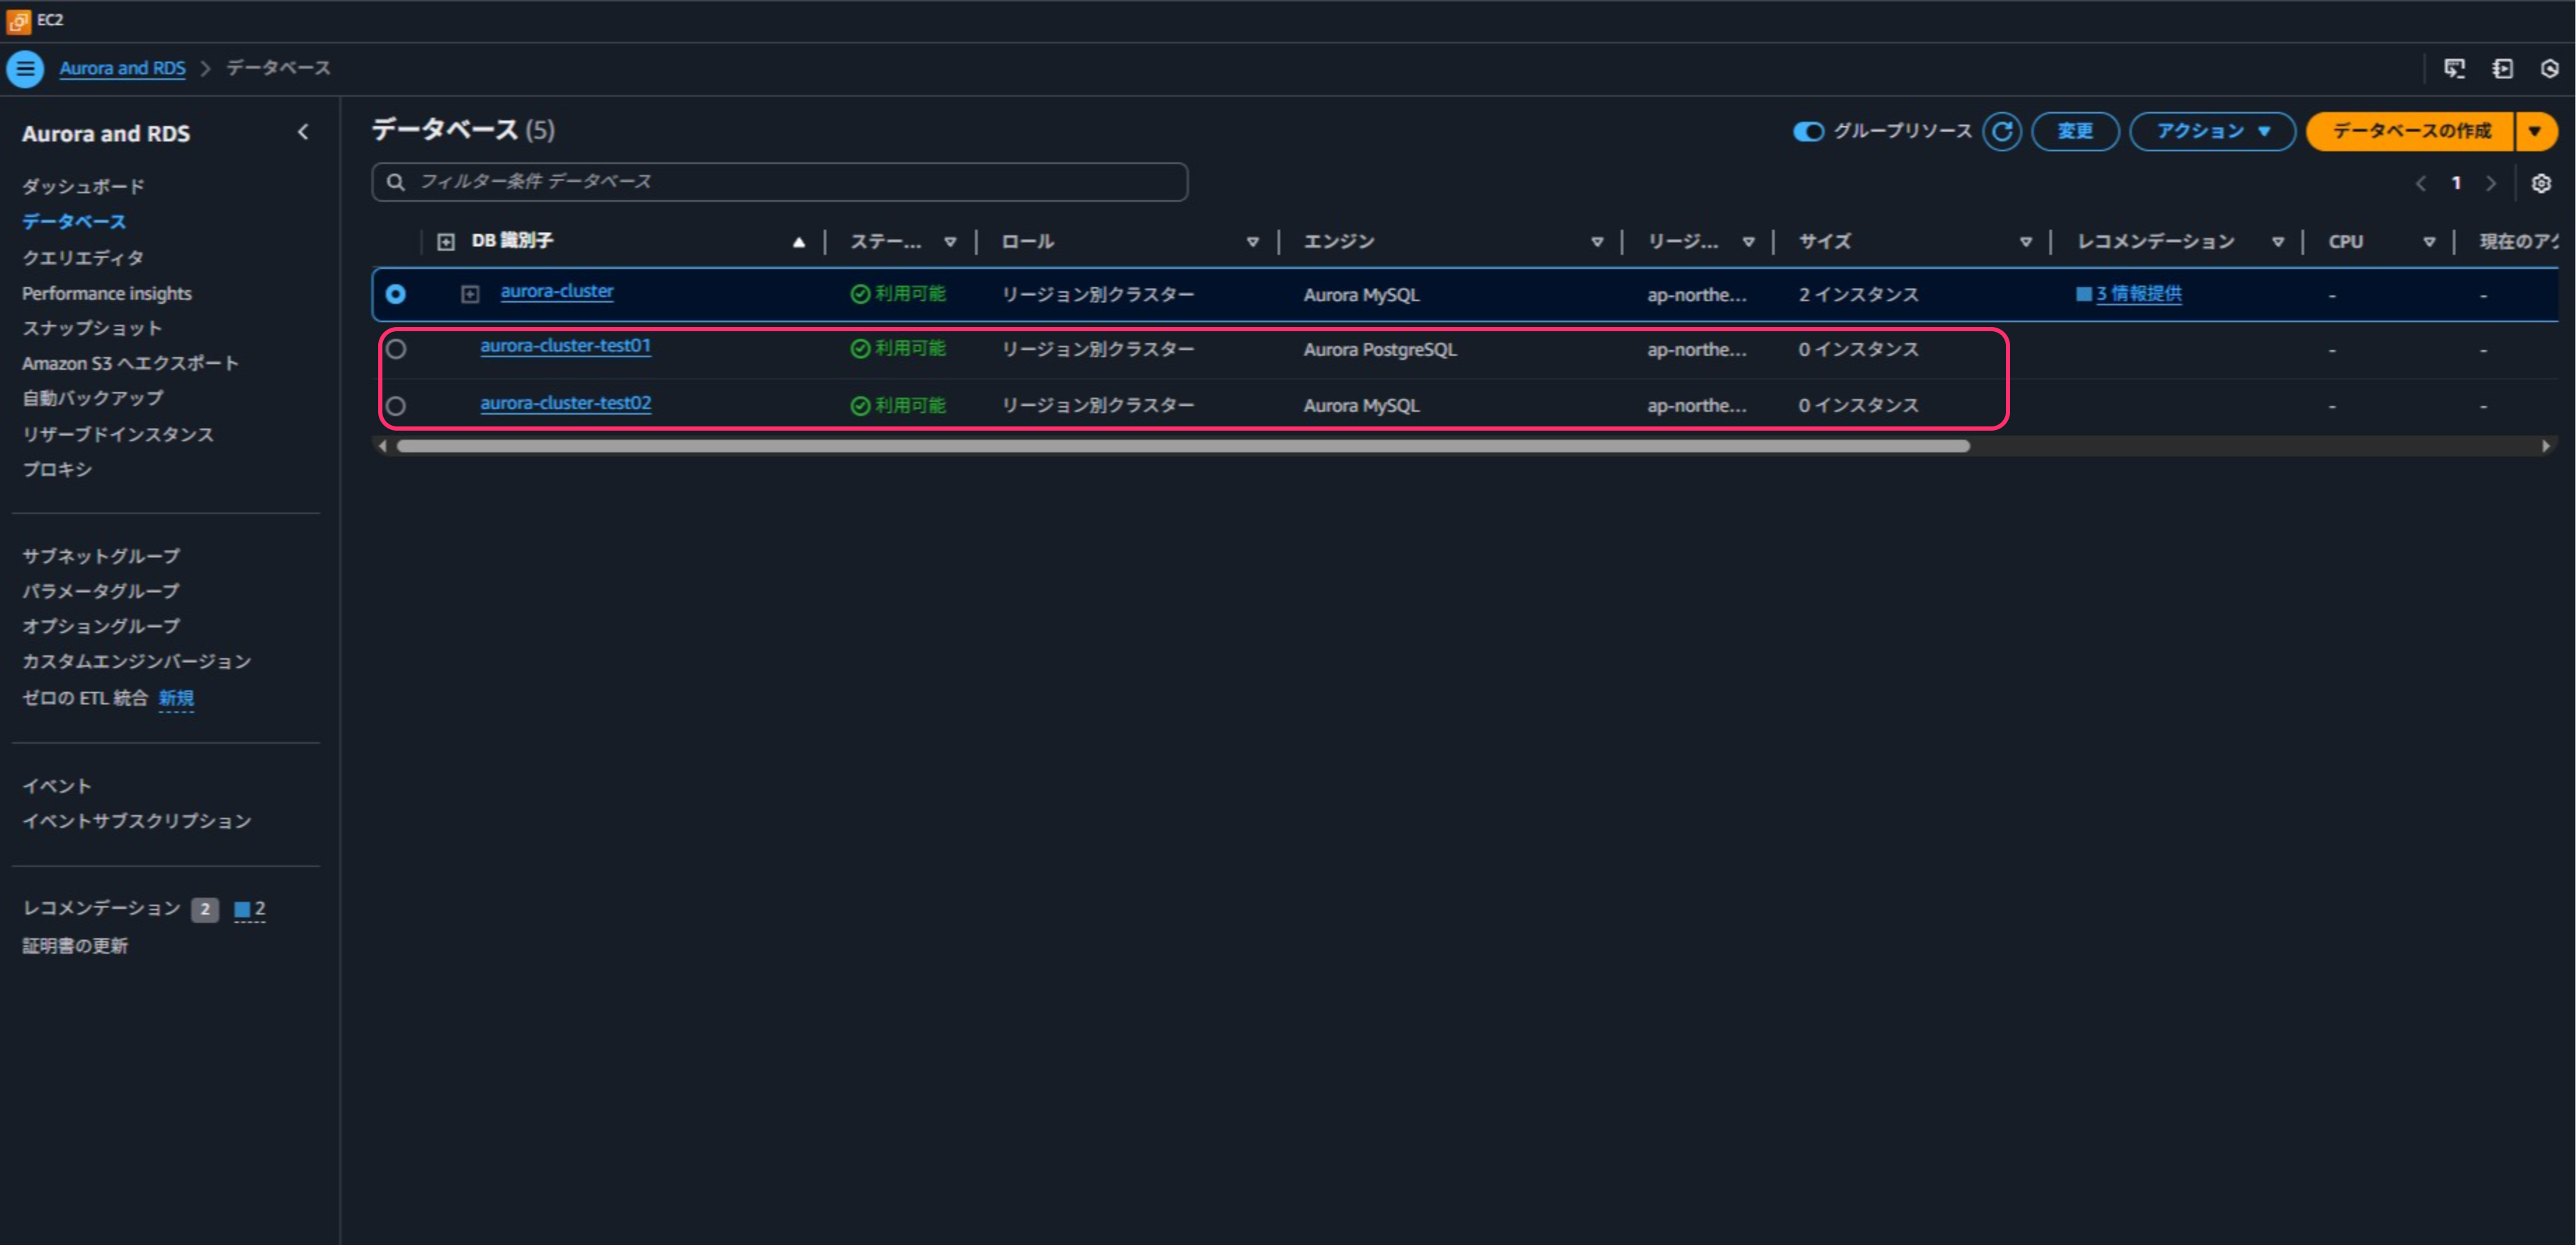This screenshot has height=1245, width=2576.
Task: Click the EC2 service icon at top
Action: pos(18,20)
